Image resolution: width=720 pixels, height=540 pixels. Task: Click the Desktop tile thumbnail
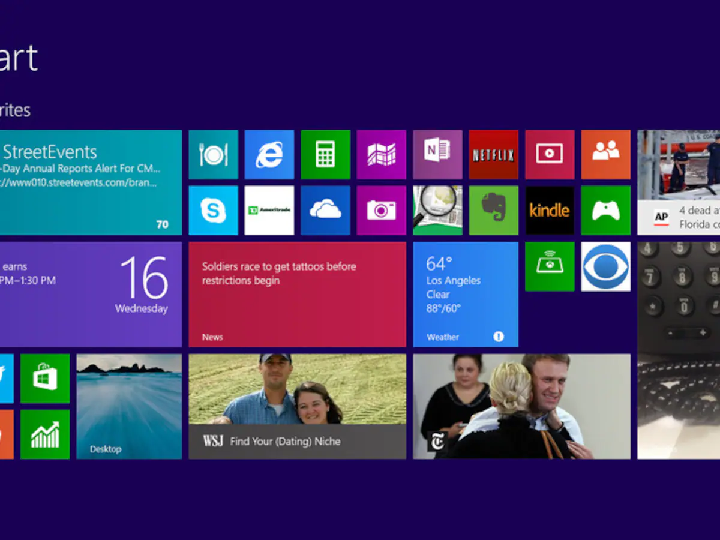pyautogui.click(x=129, y=406)
